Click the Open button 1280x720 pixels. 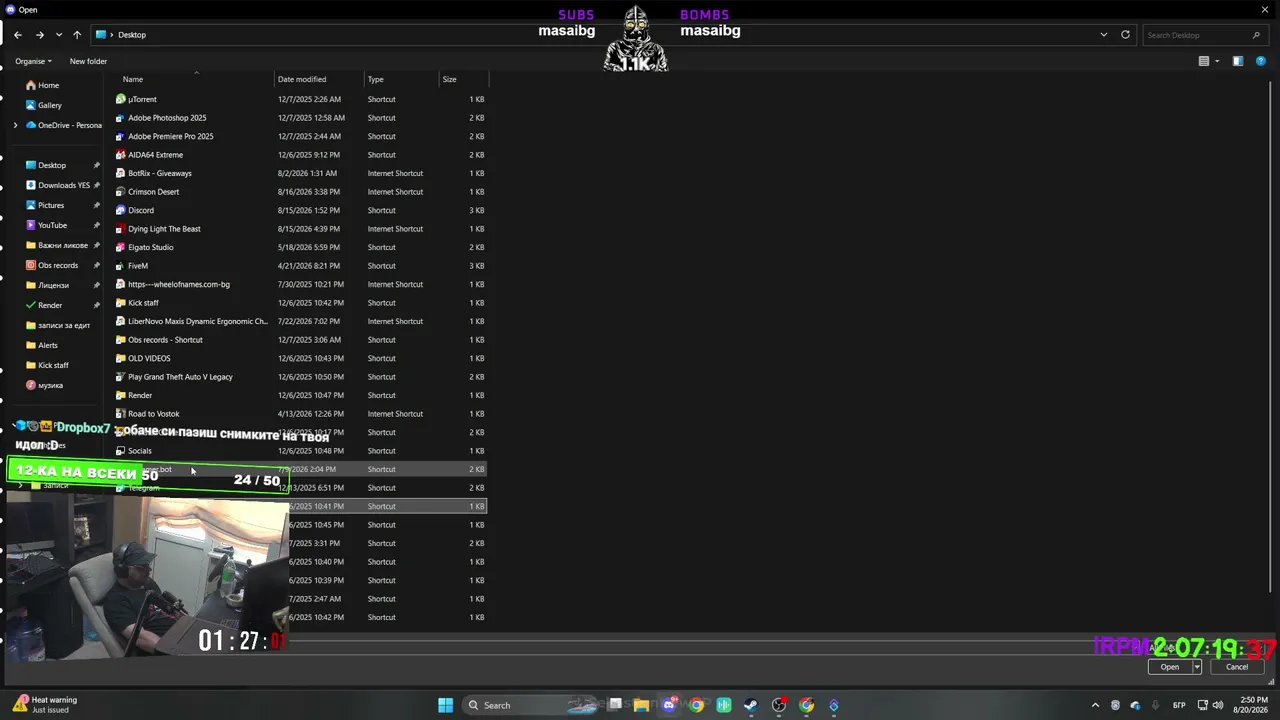coord(1169,667)
